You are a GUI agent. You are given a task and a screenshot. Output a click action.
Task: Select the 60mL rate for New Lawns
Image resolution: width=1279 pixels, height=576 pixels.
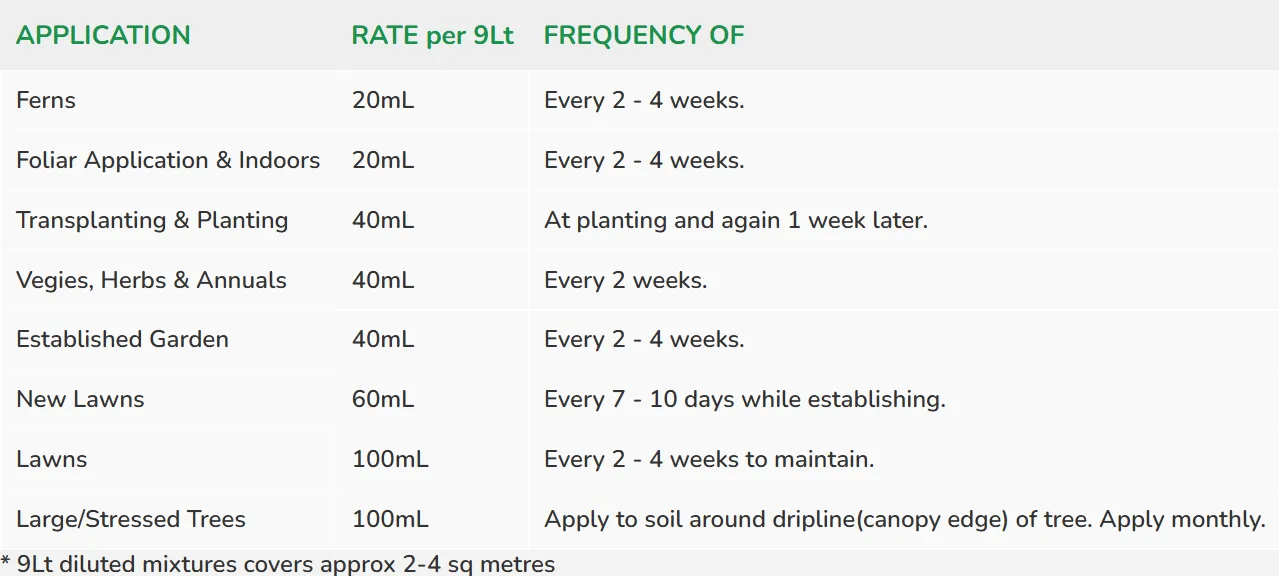383,400
